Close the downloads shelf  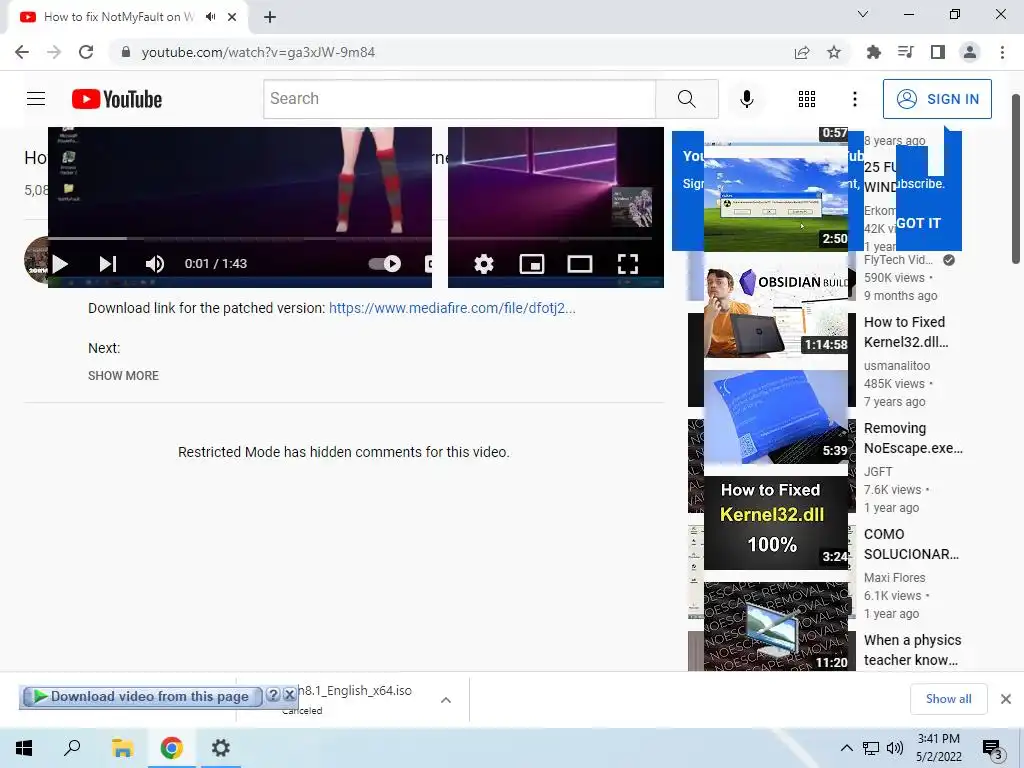(1006, 699)
